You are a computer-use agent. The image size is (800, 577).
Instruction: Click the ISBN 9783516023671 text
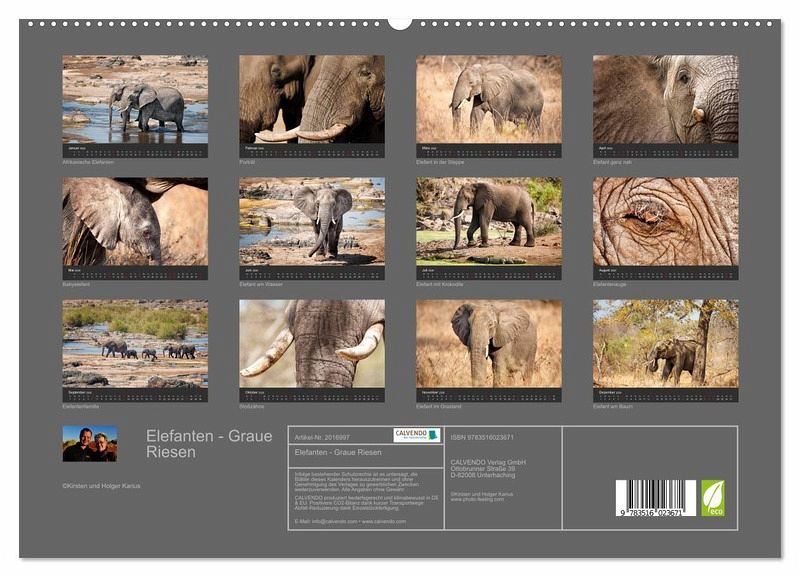[482, 437]
